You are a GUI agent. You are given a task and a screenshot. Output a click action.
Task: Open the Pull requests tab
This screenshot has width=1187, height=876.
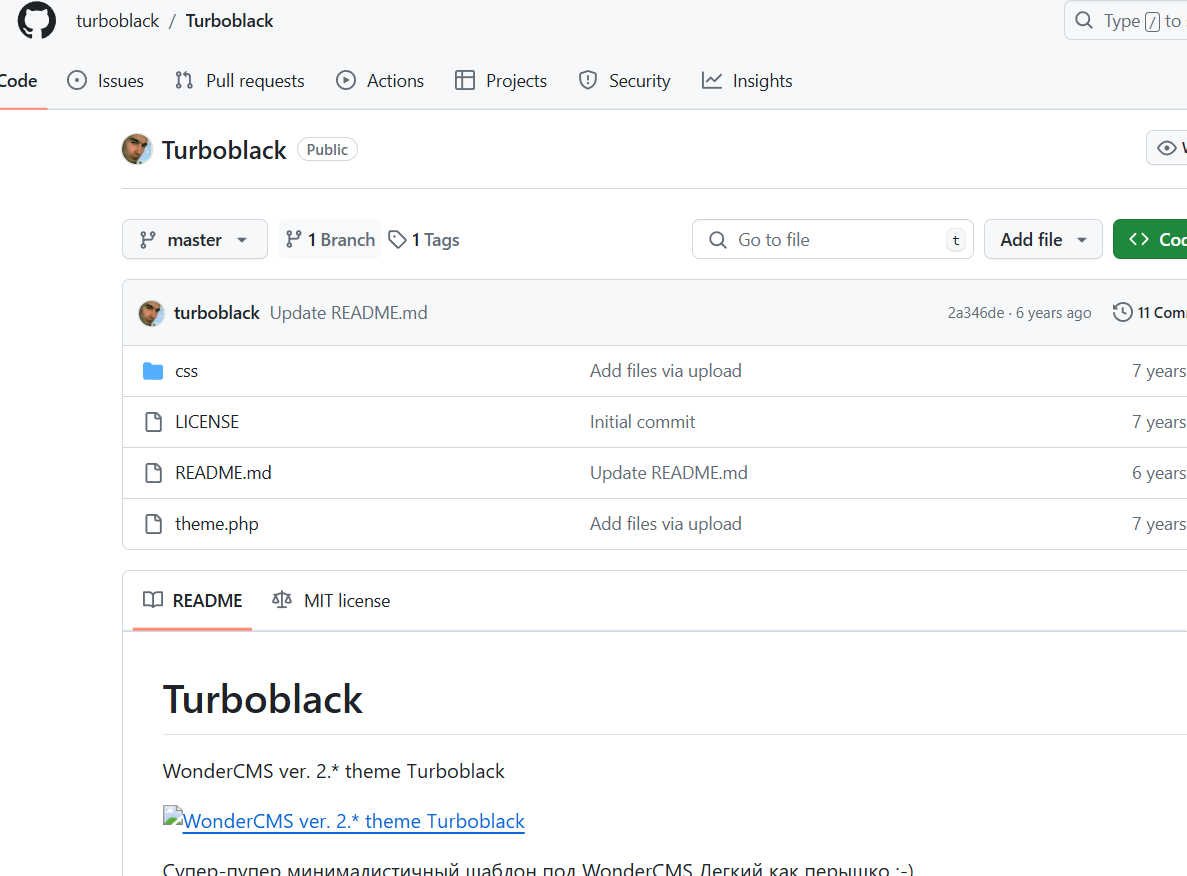[x=239, y=80]
